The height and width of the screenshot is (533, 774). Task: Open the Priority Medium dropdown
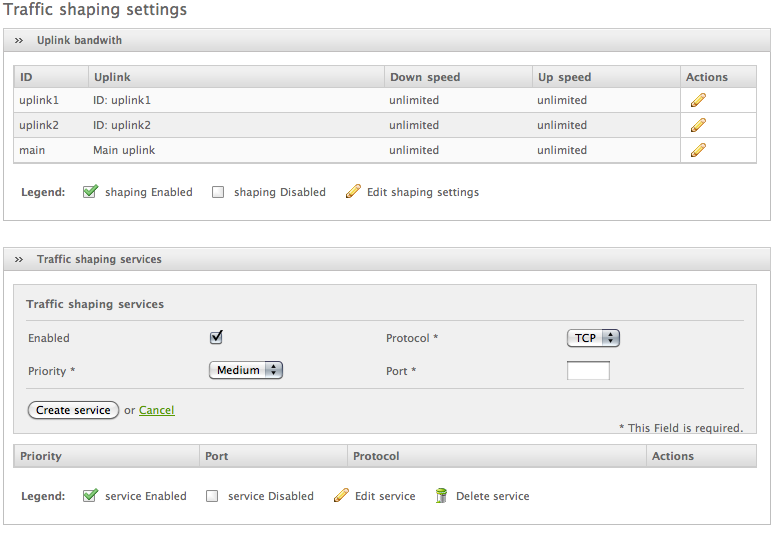tap(246, 370)
